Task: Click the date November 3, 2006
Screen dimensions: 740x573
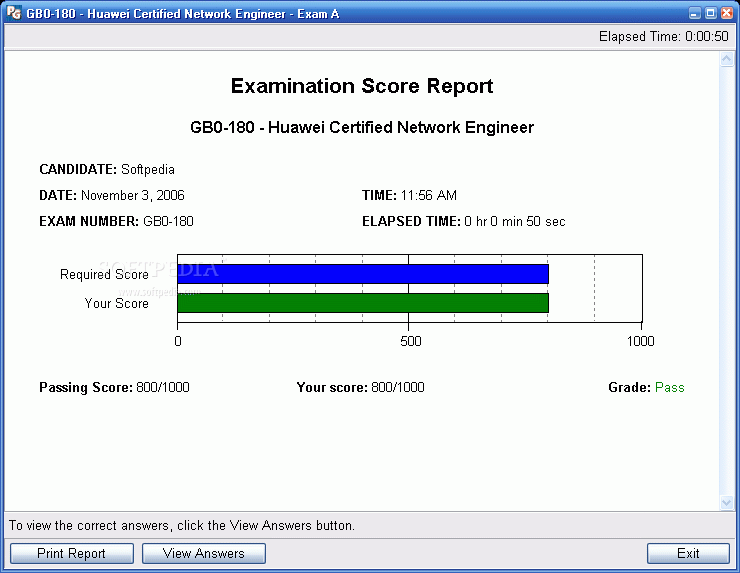Action: pyautogui.click(x=133, y=195)
